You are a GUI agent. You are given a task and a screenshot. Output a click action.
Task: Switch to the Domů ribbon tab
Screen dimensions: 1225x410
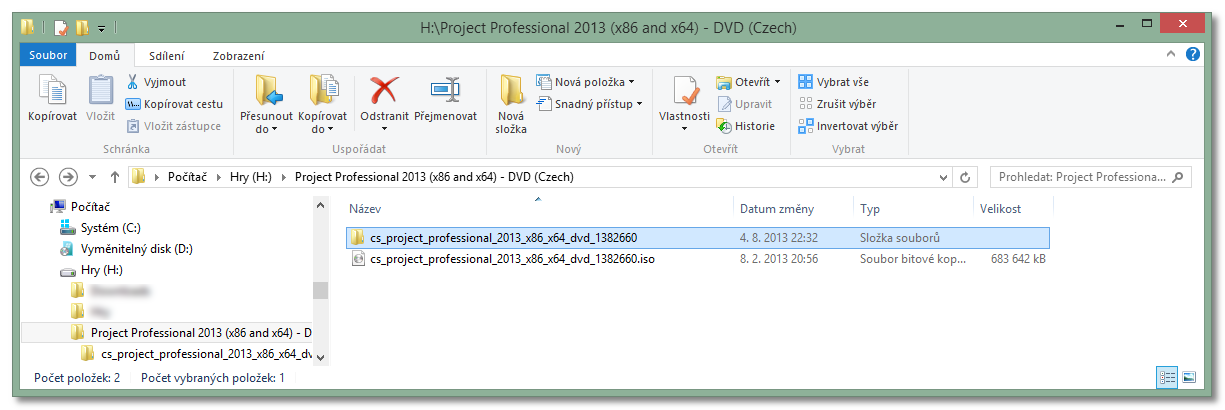(x=105, y=56)
